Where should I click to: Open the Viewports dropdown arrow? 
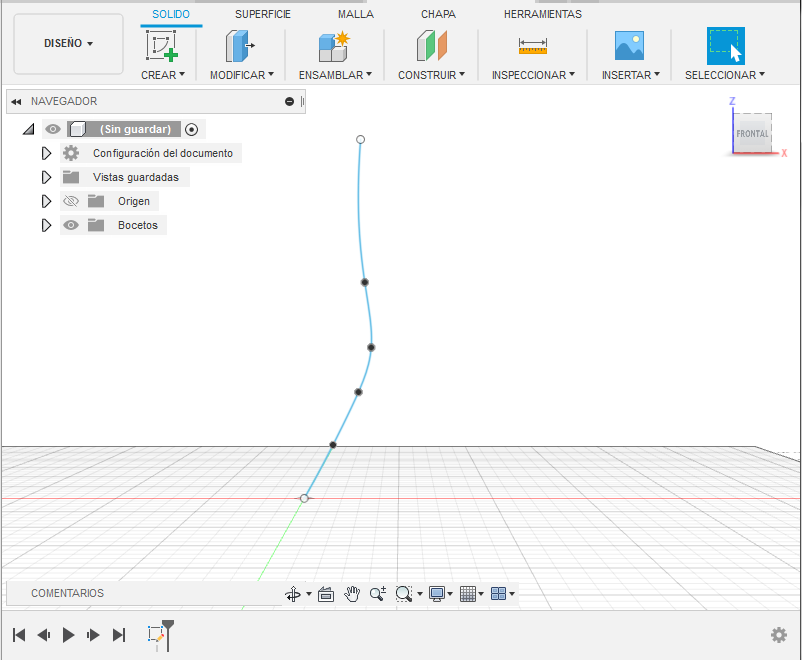(512, 594)
